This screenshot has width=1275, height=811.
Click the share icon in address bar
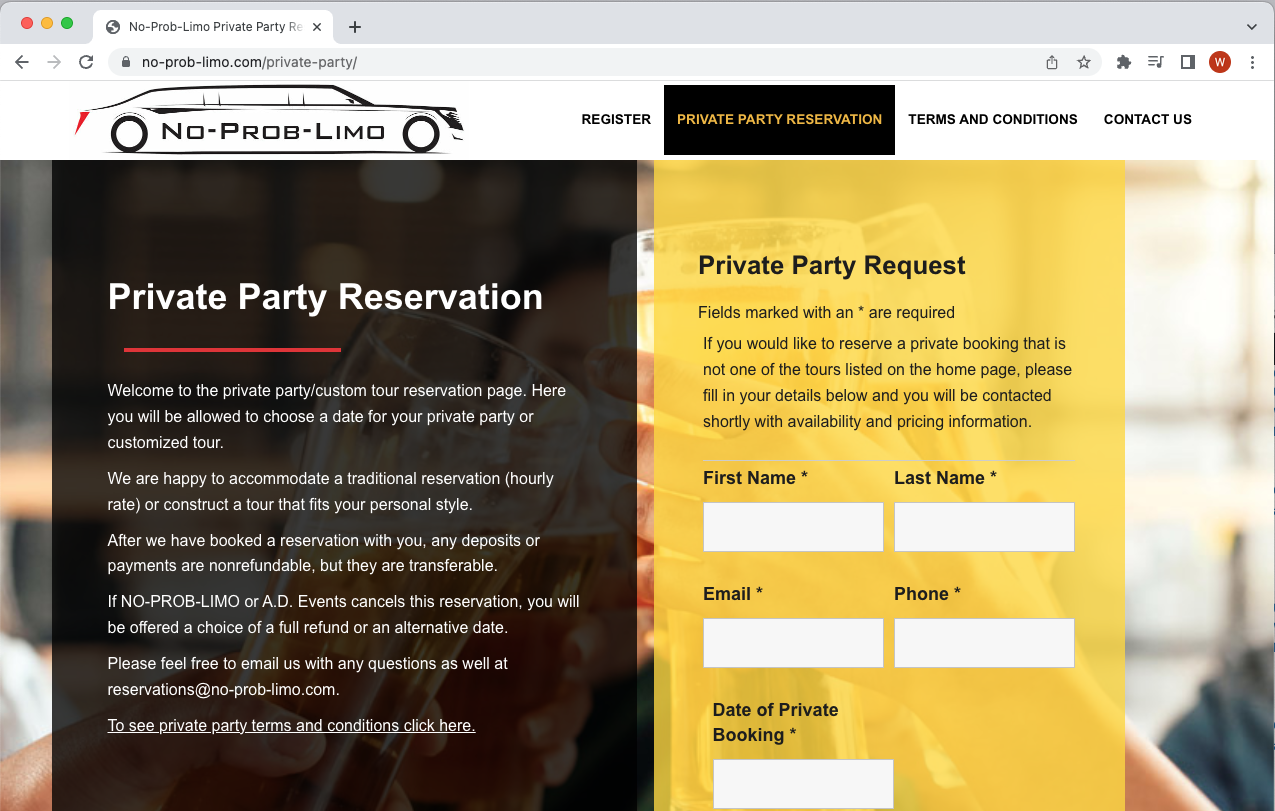[1052, 62]
